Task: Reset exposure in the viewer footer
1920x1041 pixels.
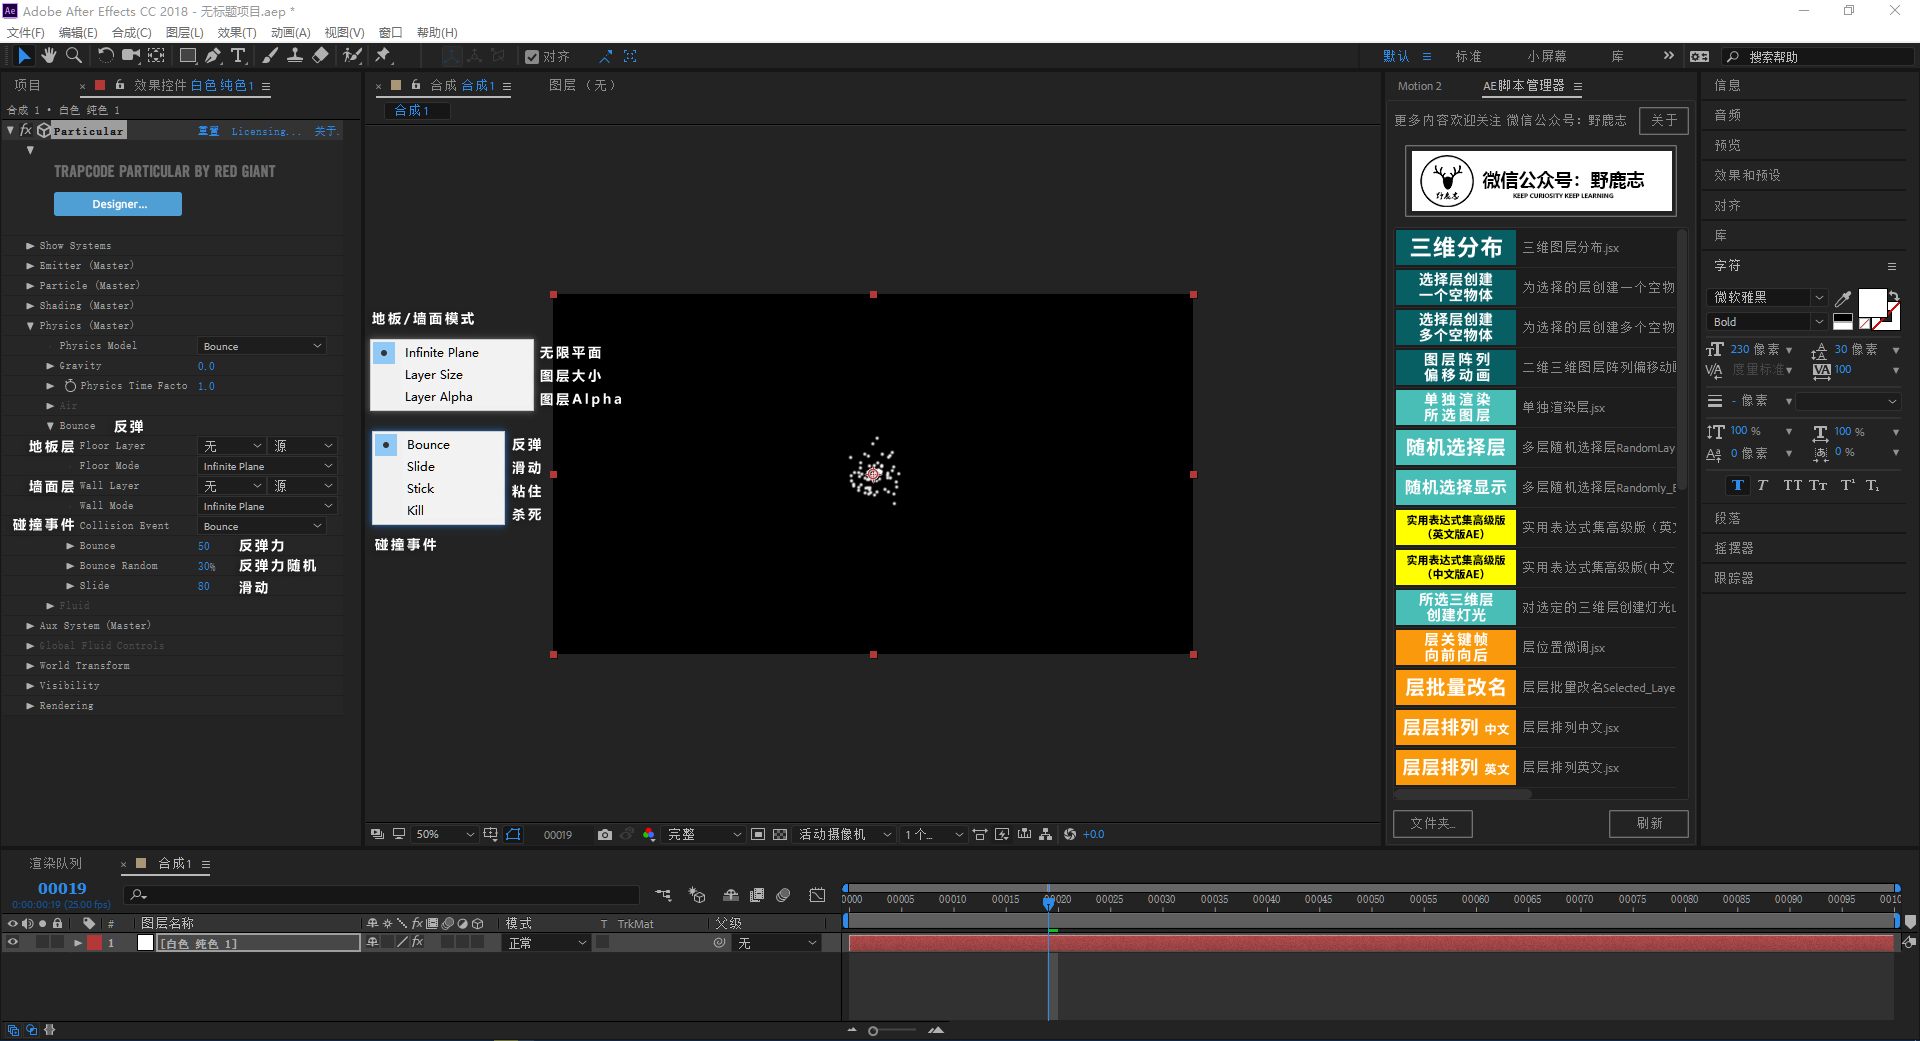Action: pos(1070,834)
